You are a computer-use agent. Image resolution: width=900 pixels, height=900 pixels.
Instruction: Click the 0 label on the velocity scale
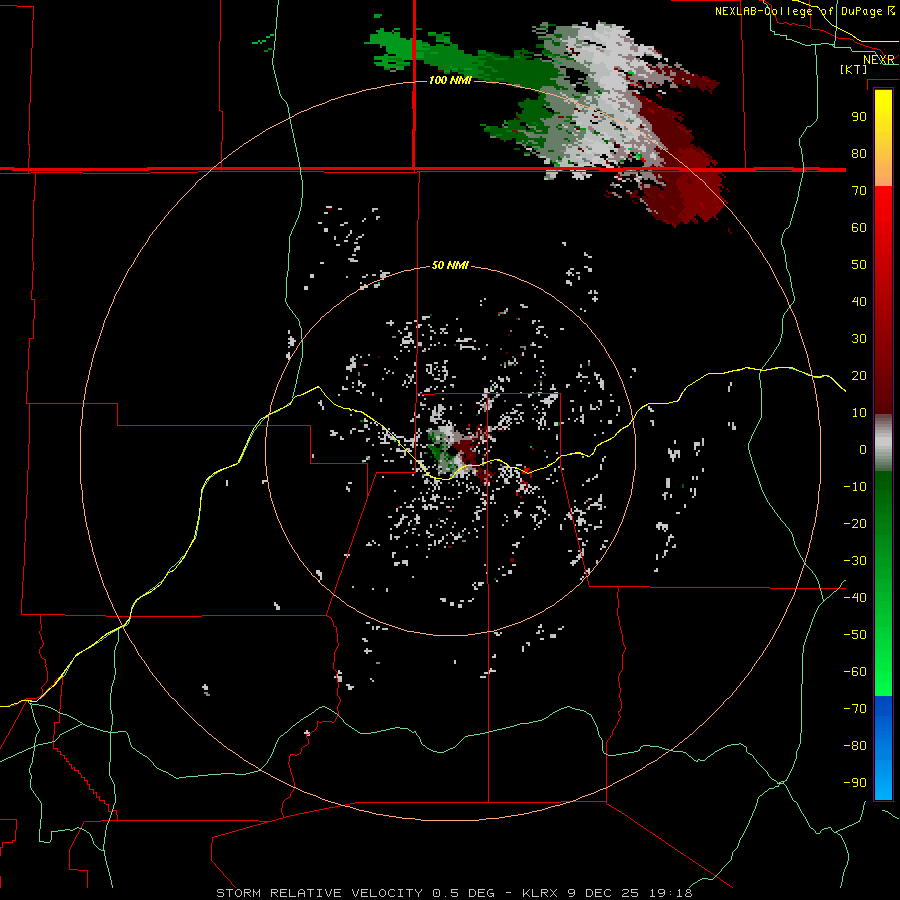[x=863, y=449]
